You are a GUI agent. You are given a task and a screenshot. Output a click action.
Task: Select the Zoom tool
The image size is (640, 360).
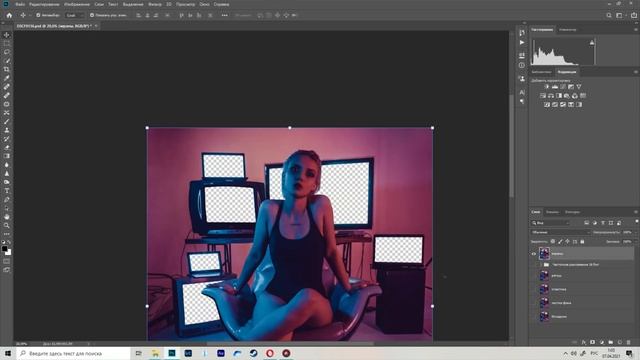tap(7, 225)
